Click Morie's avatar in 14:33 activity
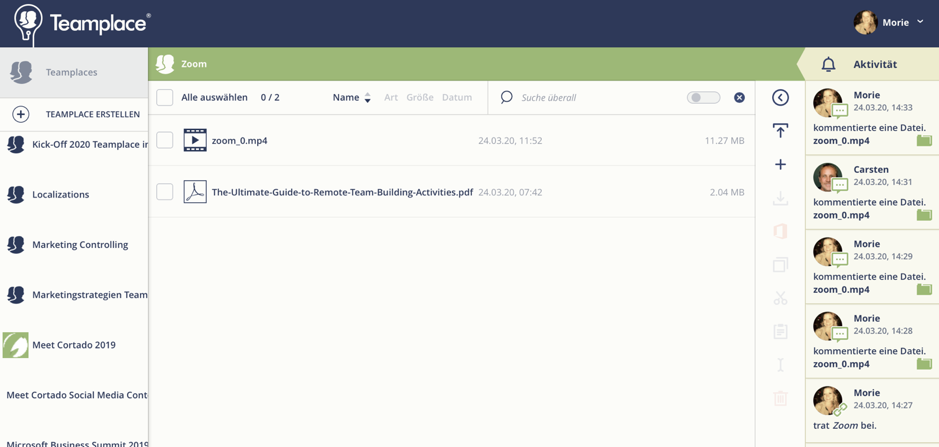Viewport: 939px width, 447px height. click(828, 103)
